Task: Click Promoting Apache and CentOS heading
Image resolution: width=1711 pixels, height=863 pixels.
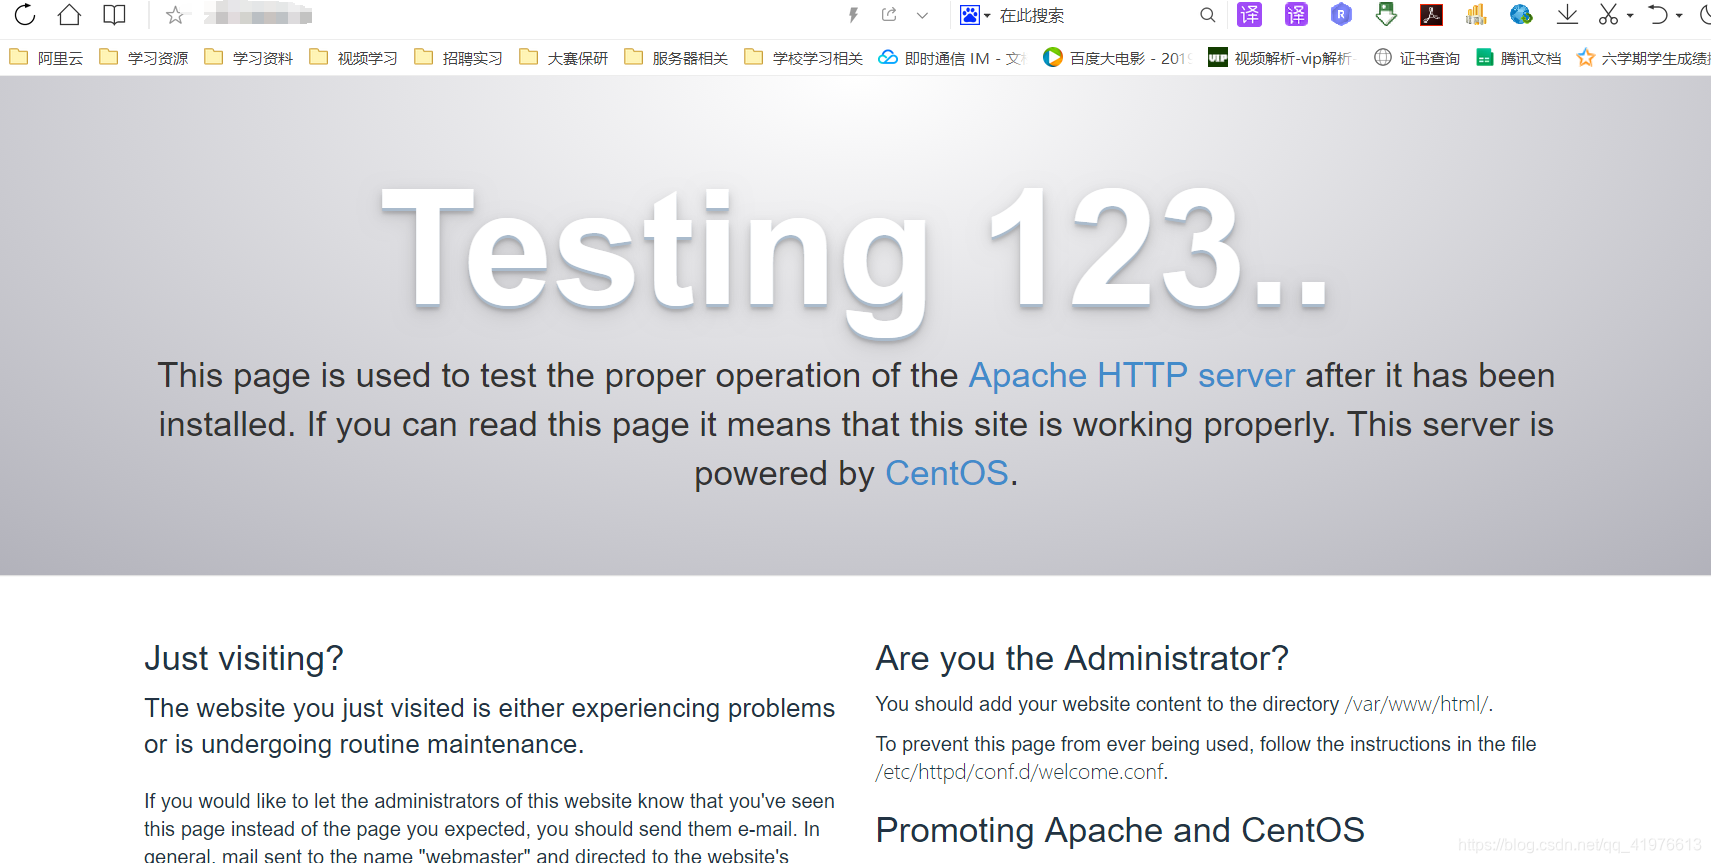Action: 1120,830
